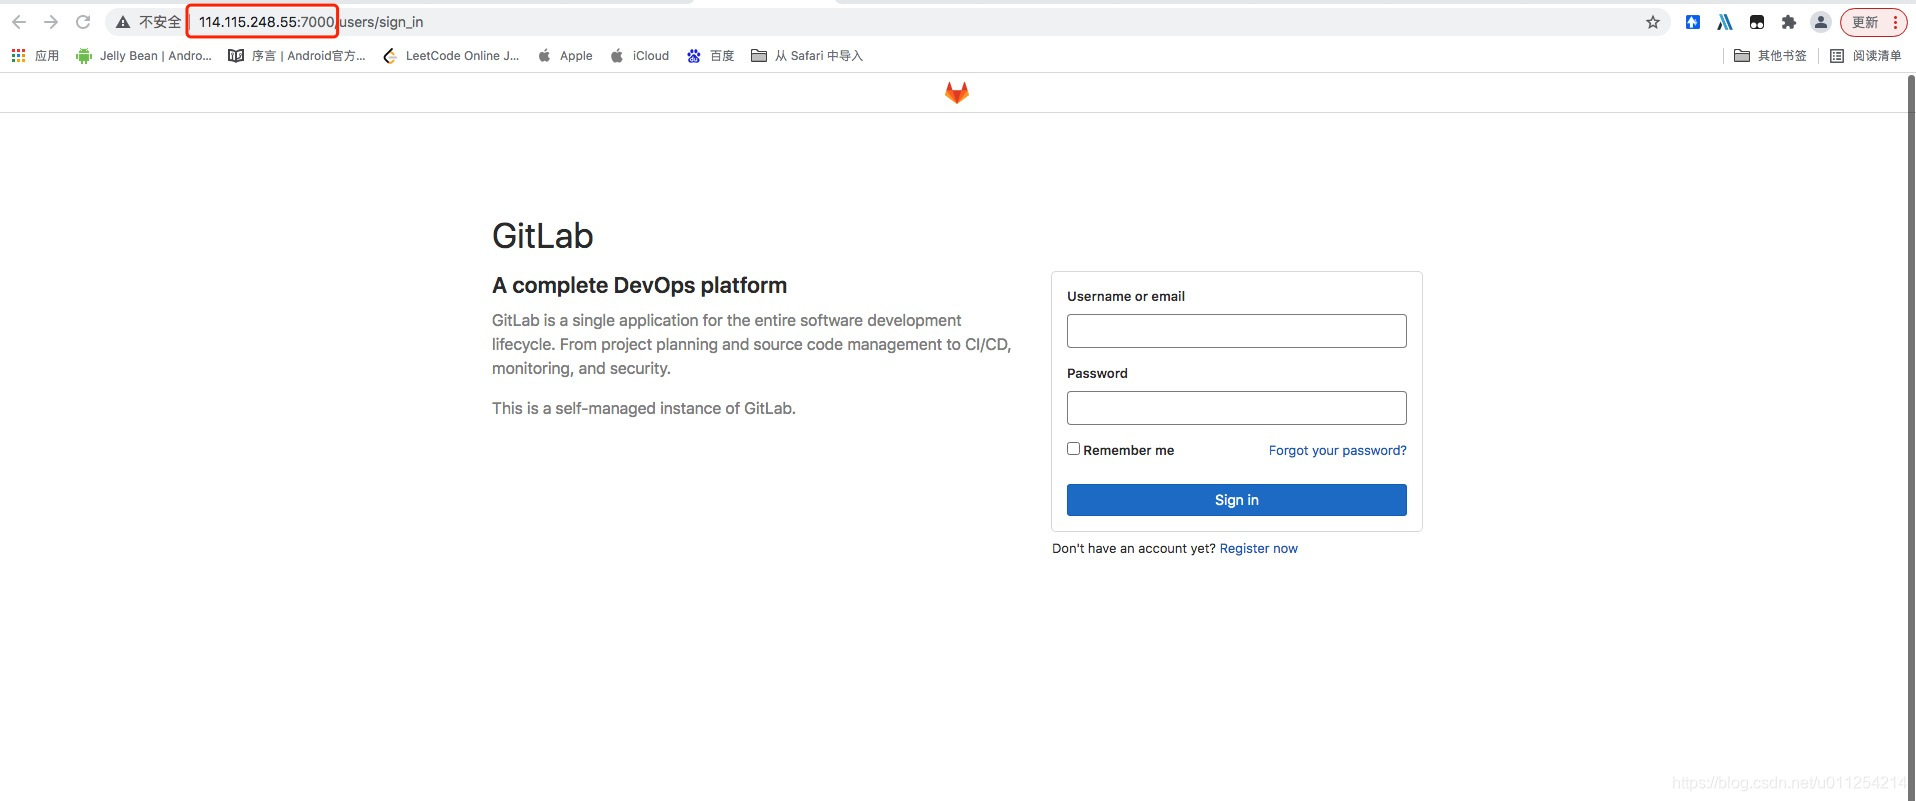
Task: Open the Extensions puzzle piece menu
Action: pos(1789,22)
